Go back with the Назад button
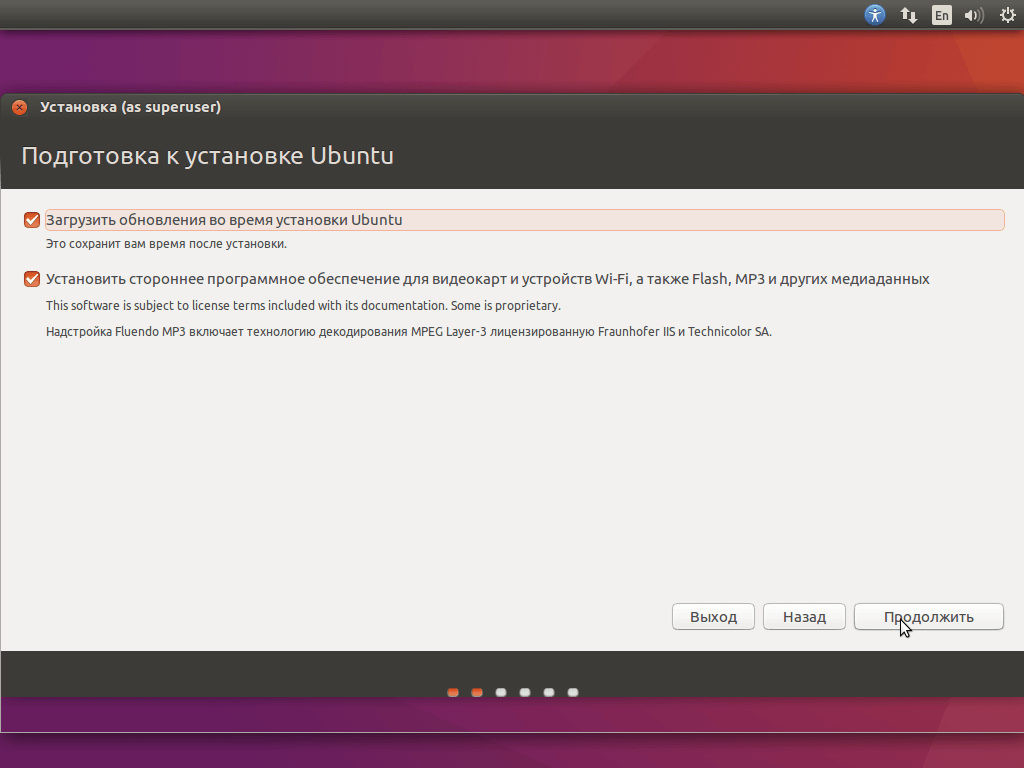The height and width of the screenshot is (768, 1024). 805,616
